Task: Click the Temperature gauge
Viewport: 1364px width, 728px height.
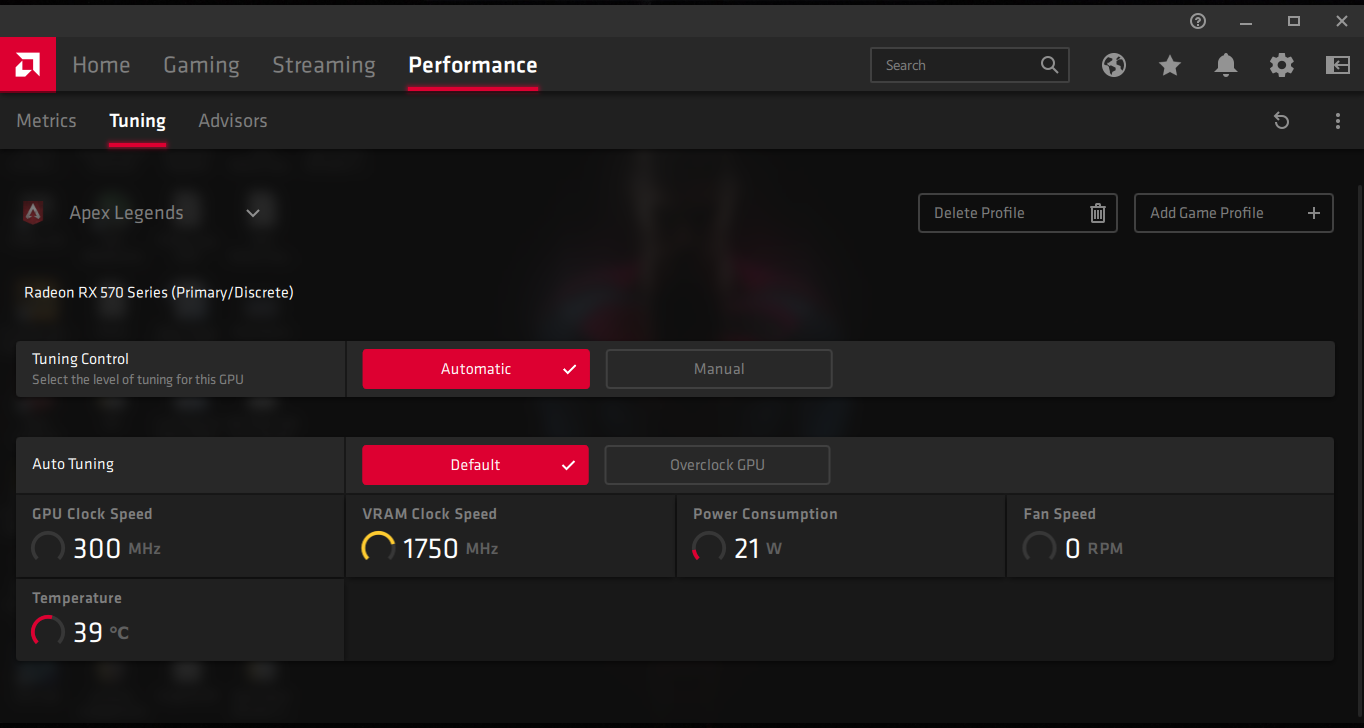Action: point(48,631)
